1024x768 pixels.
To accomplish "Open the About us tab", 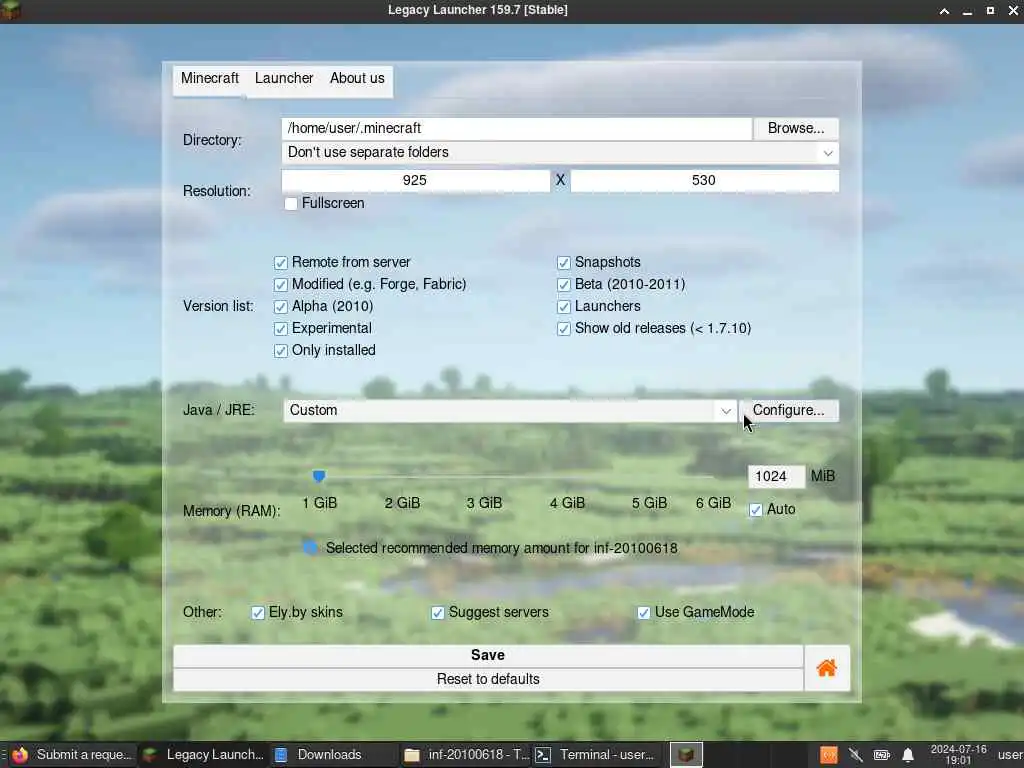I will click(x=357, y=78).
